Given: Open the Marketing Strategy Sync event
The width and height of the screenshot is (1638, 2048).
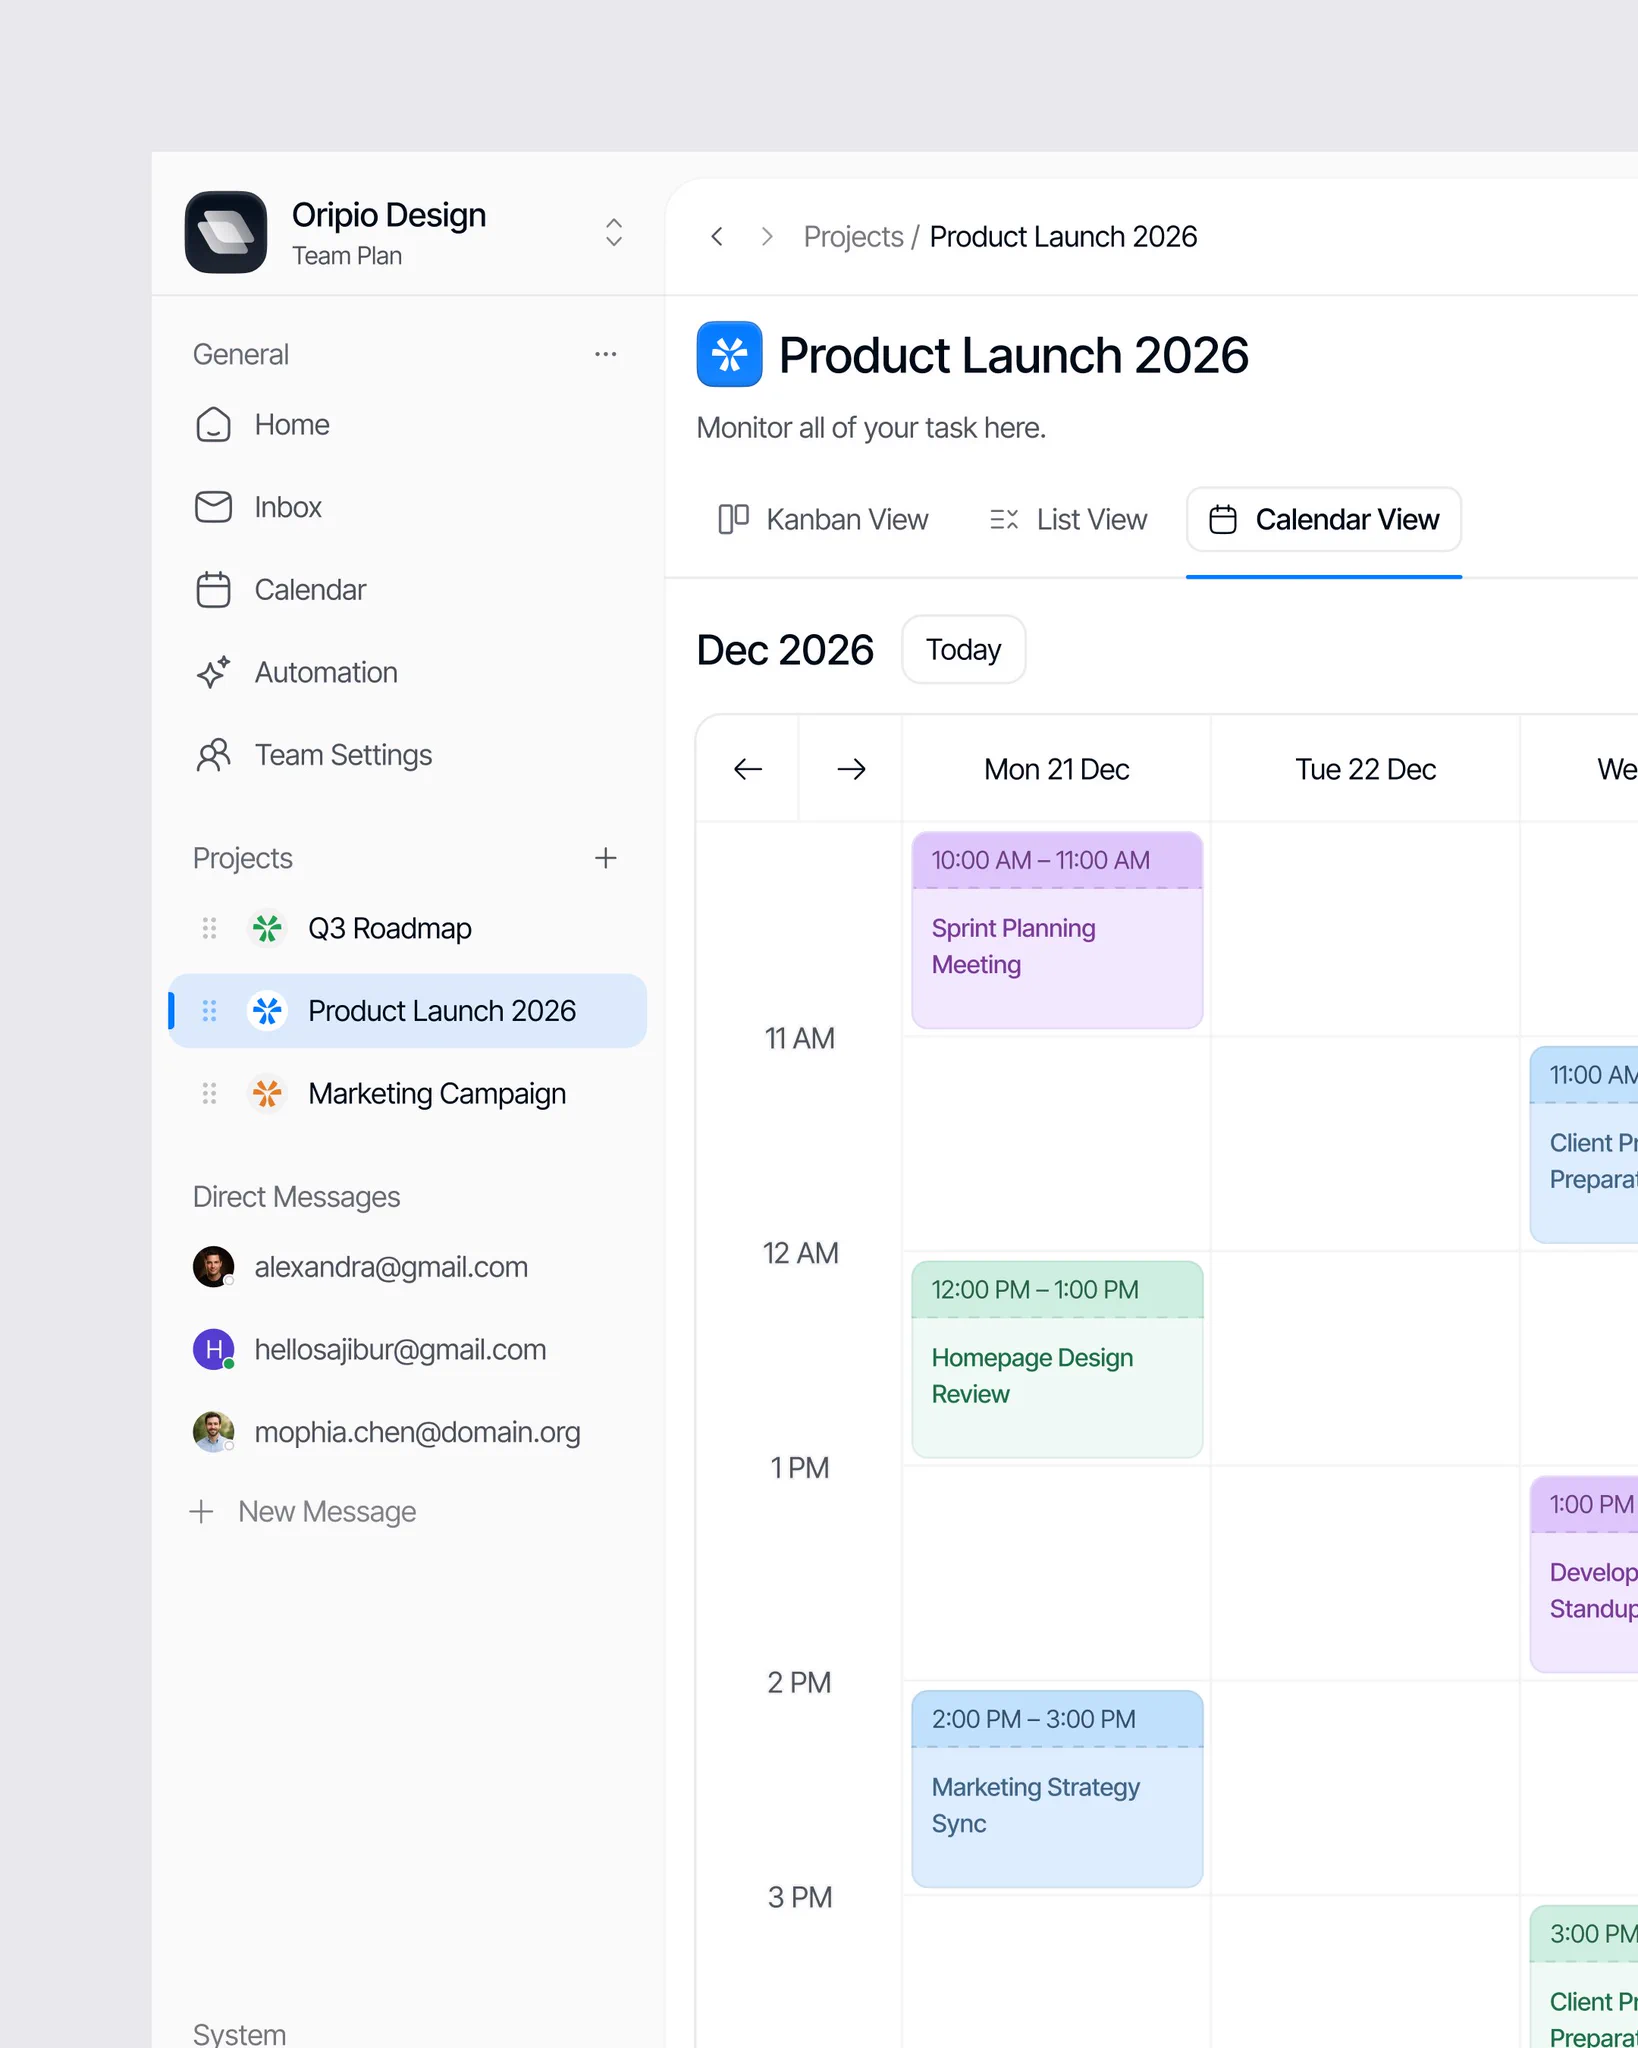Looking at the screenshot, I should 1057,1789.
